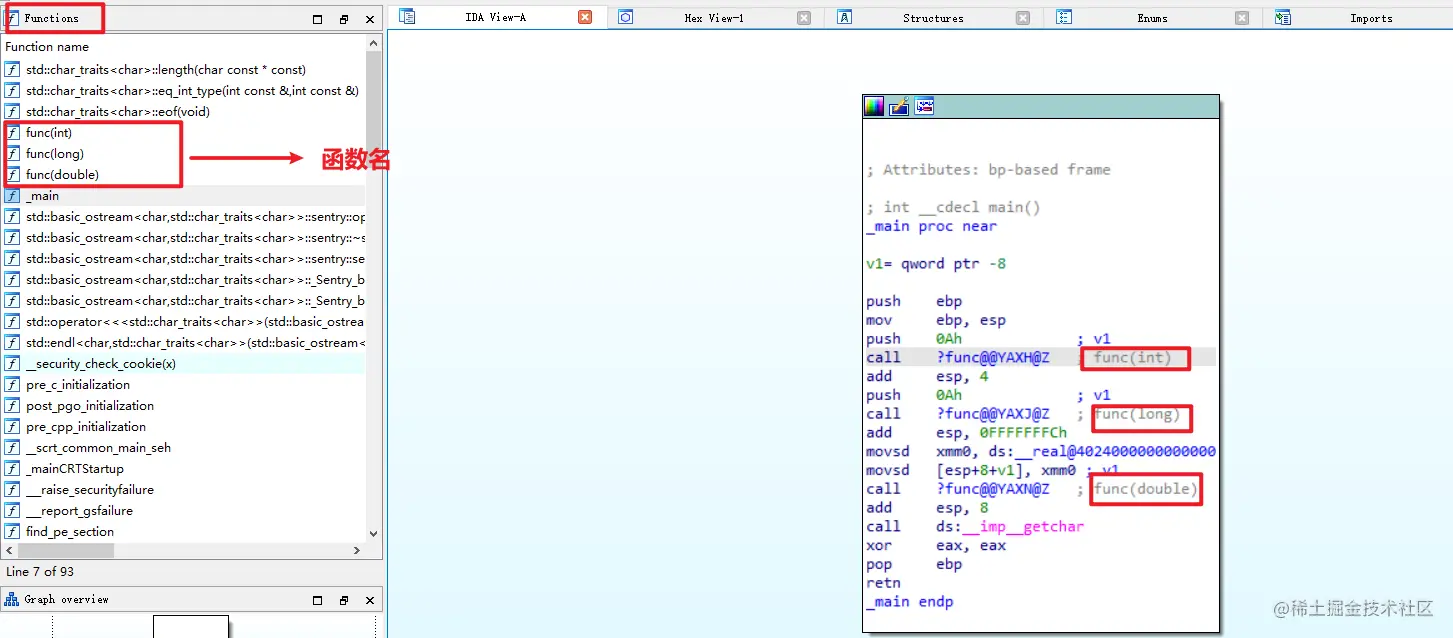Screen dimensions: 1453x638
Task: Sort by the Function name column header
Action: tap(185, 47)
